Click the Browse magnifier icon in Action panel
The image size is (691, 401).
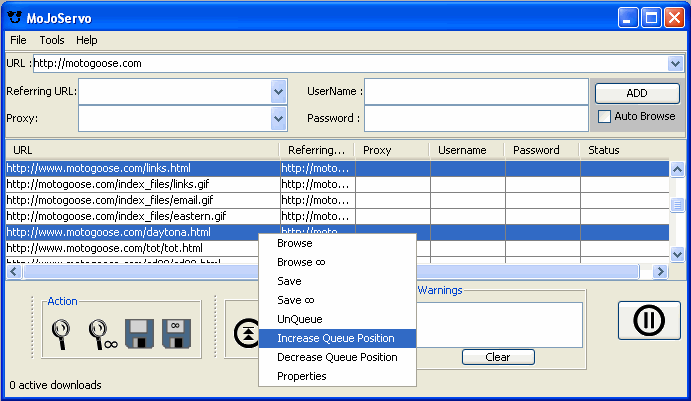(60, 334)
